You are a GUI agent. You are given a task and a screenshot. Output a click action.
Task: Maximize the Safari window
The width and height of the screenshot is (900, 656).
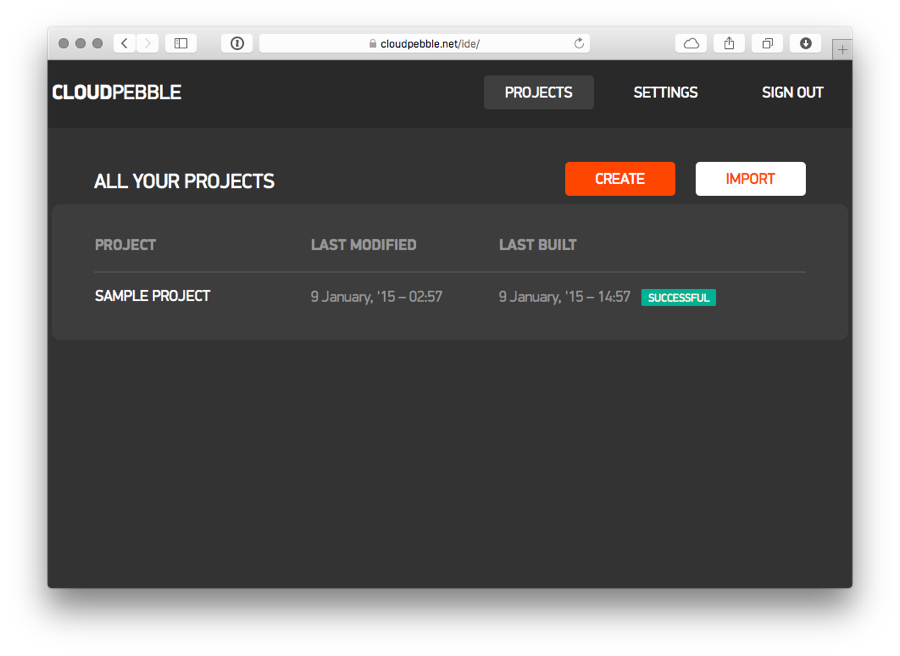(x=98, y=44)
